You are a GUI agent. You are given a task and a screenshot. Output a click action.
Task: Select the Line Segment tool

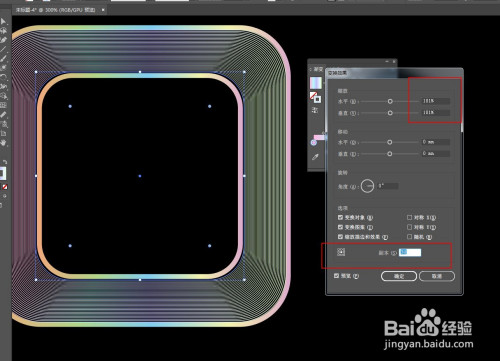click(3, 50)
